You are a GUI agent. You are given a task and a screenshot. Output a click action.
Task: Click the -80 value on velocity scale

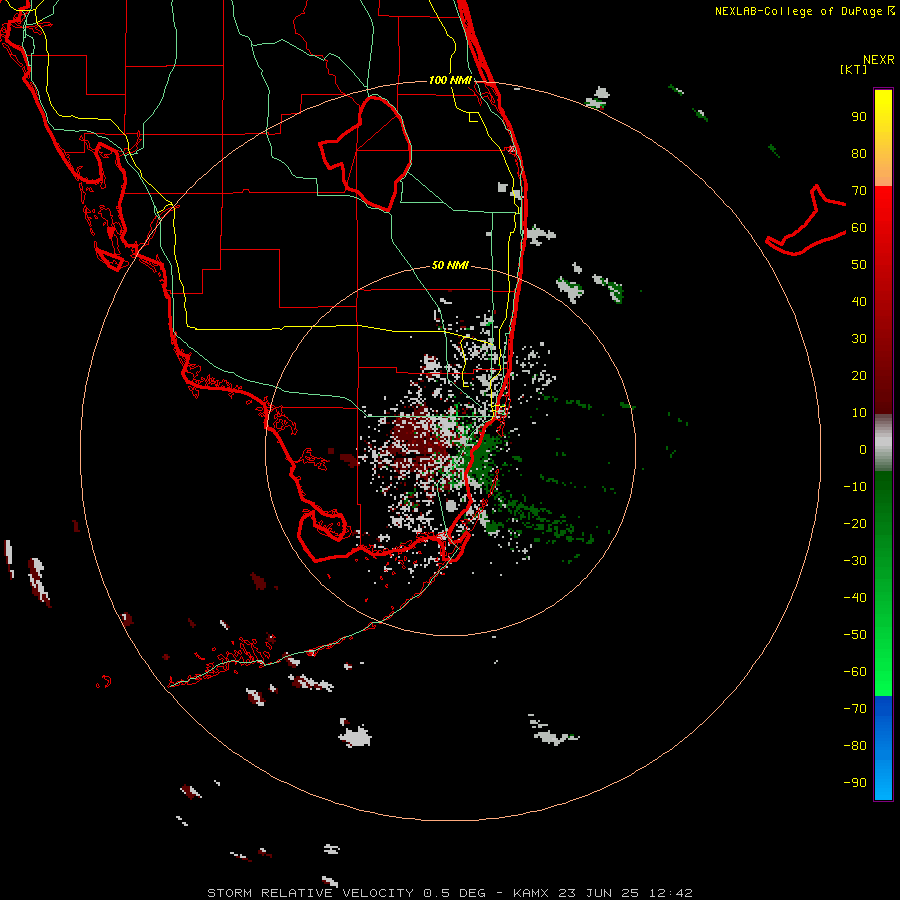click(x=855, y=746)
